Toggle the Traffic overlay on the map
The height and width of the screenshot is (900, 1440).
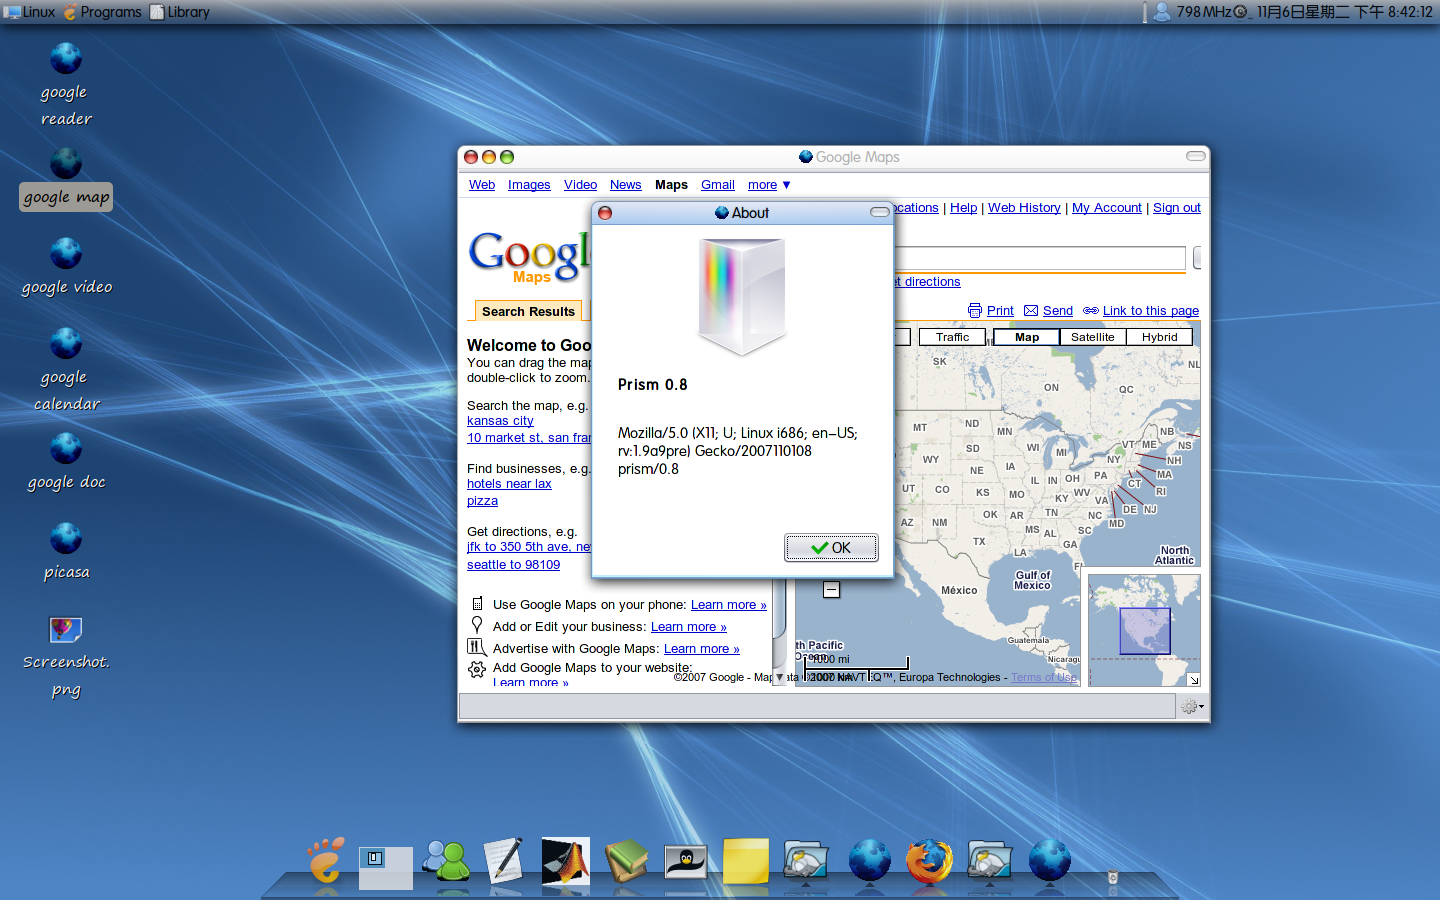pyautogui.click(x=952, y=337)
